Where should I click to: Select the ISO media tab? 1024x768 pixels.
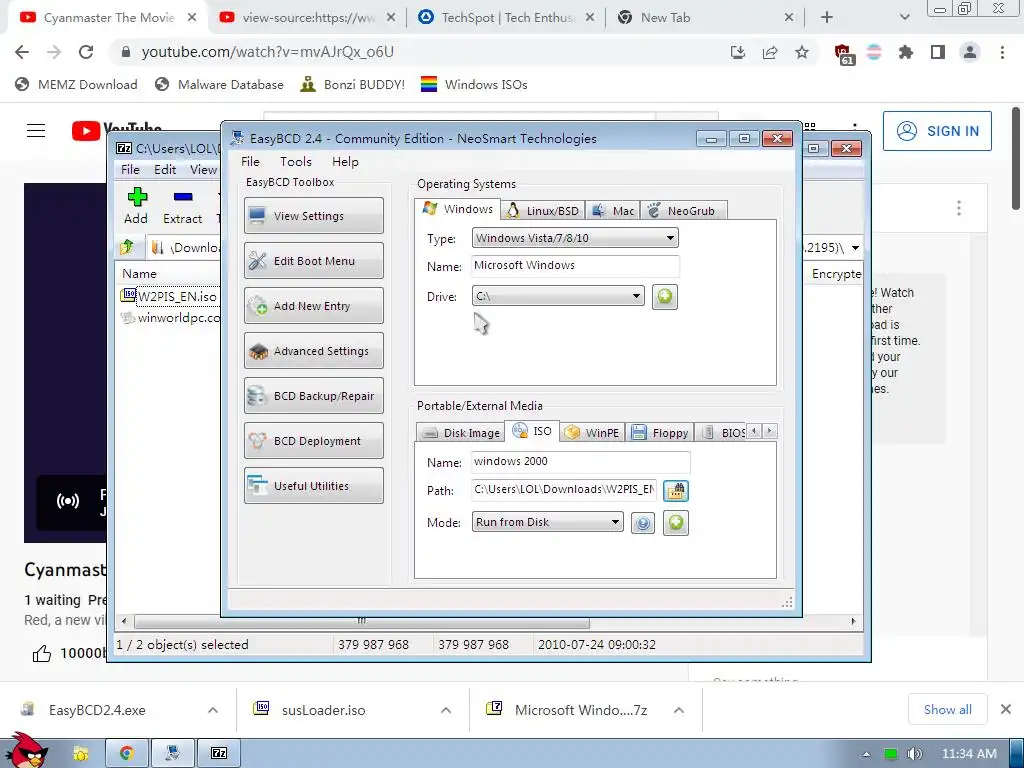click(x=532, y=430)
